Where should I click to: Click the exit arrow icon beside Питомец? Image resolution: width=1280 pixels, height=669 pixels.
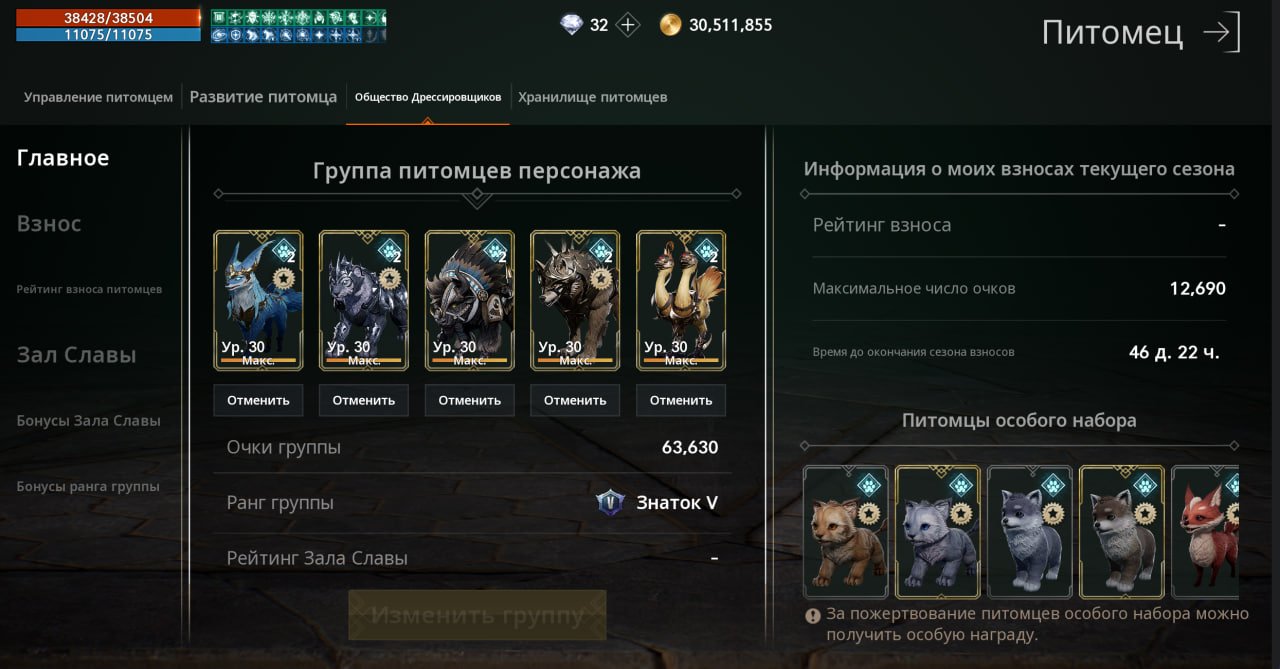tap(1221, 33)
